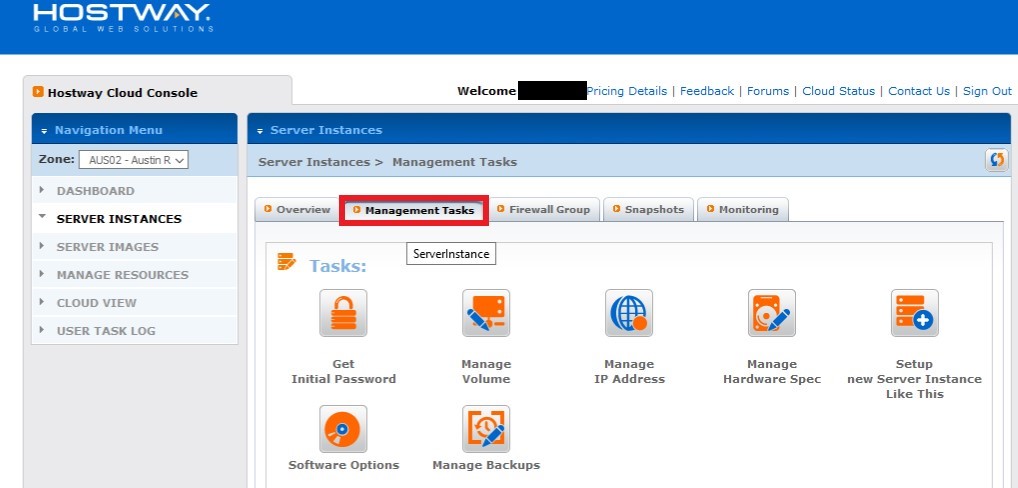Collapse the Navigation Menu panel

click(x=44, y=130)
